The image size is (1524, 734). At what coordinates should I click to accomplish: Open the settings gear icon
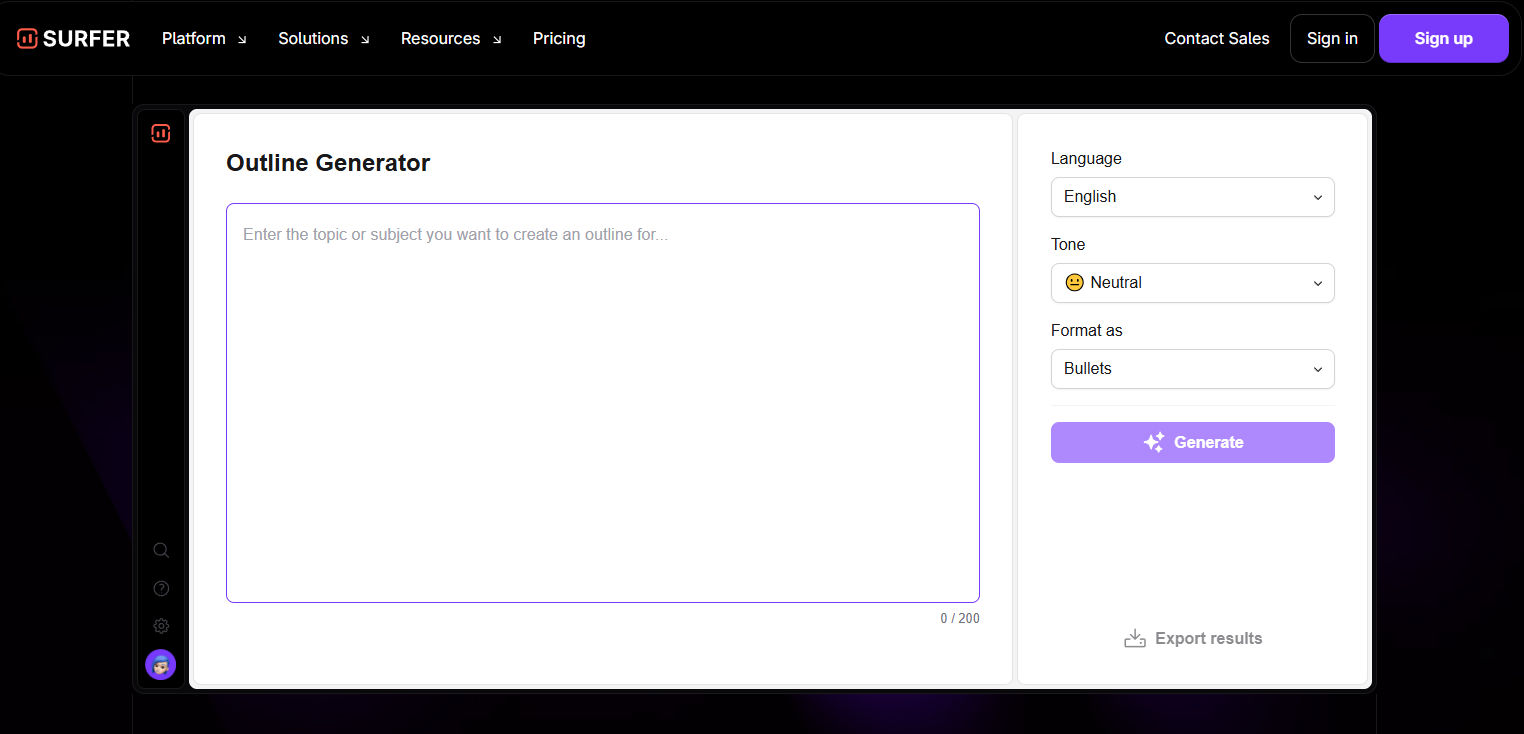pyautogui.click(x=161, y=625)
